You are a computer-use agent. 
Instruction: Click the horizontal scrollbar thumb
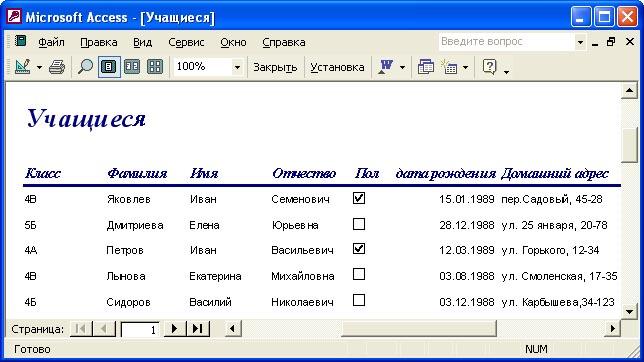(419, 329)
